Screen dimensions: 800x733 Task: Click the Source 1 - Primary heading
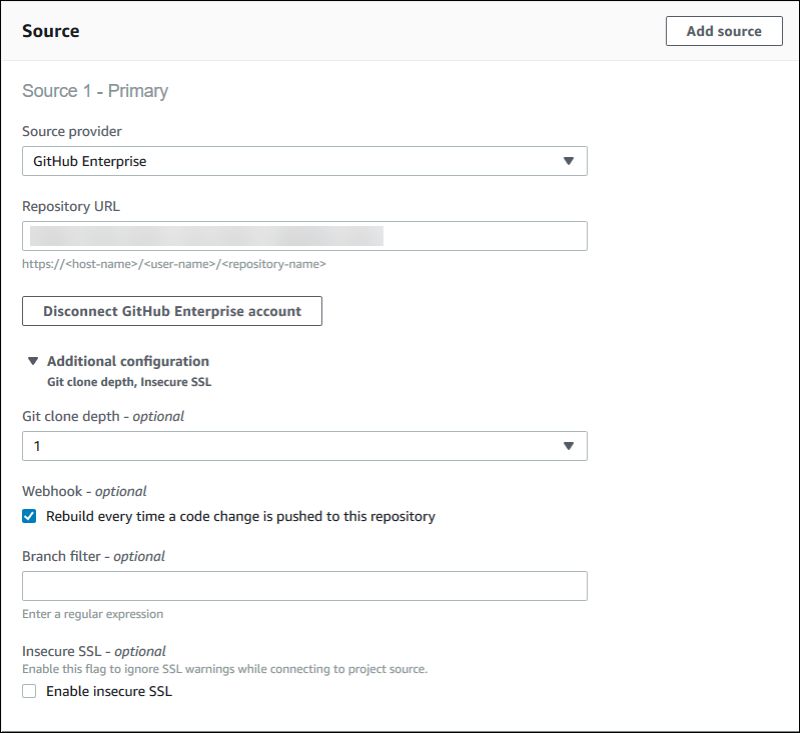pyautogui.click(x=94, y=90)
